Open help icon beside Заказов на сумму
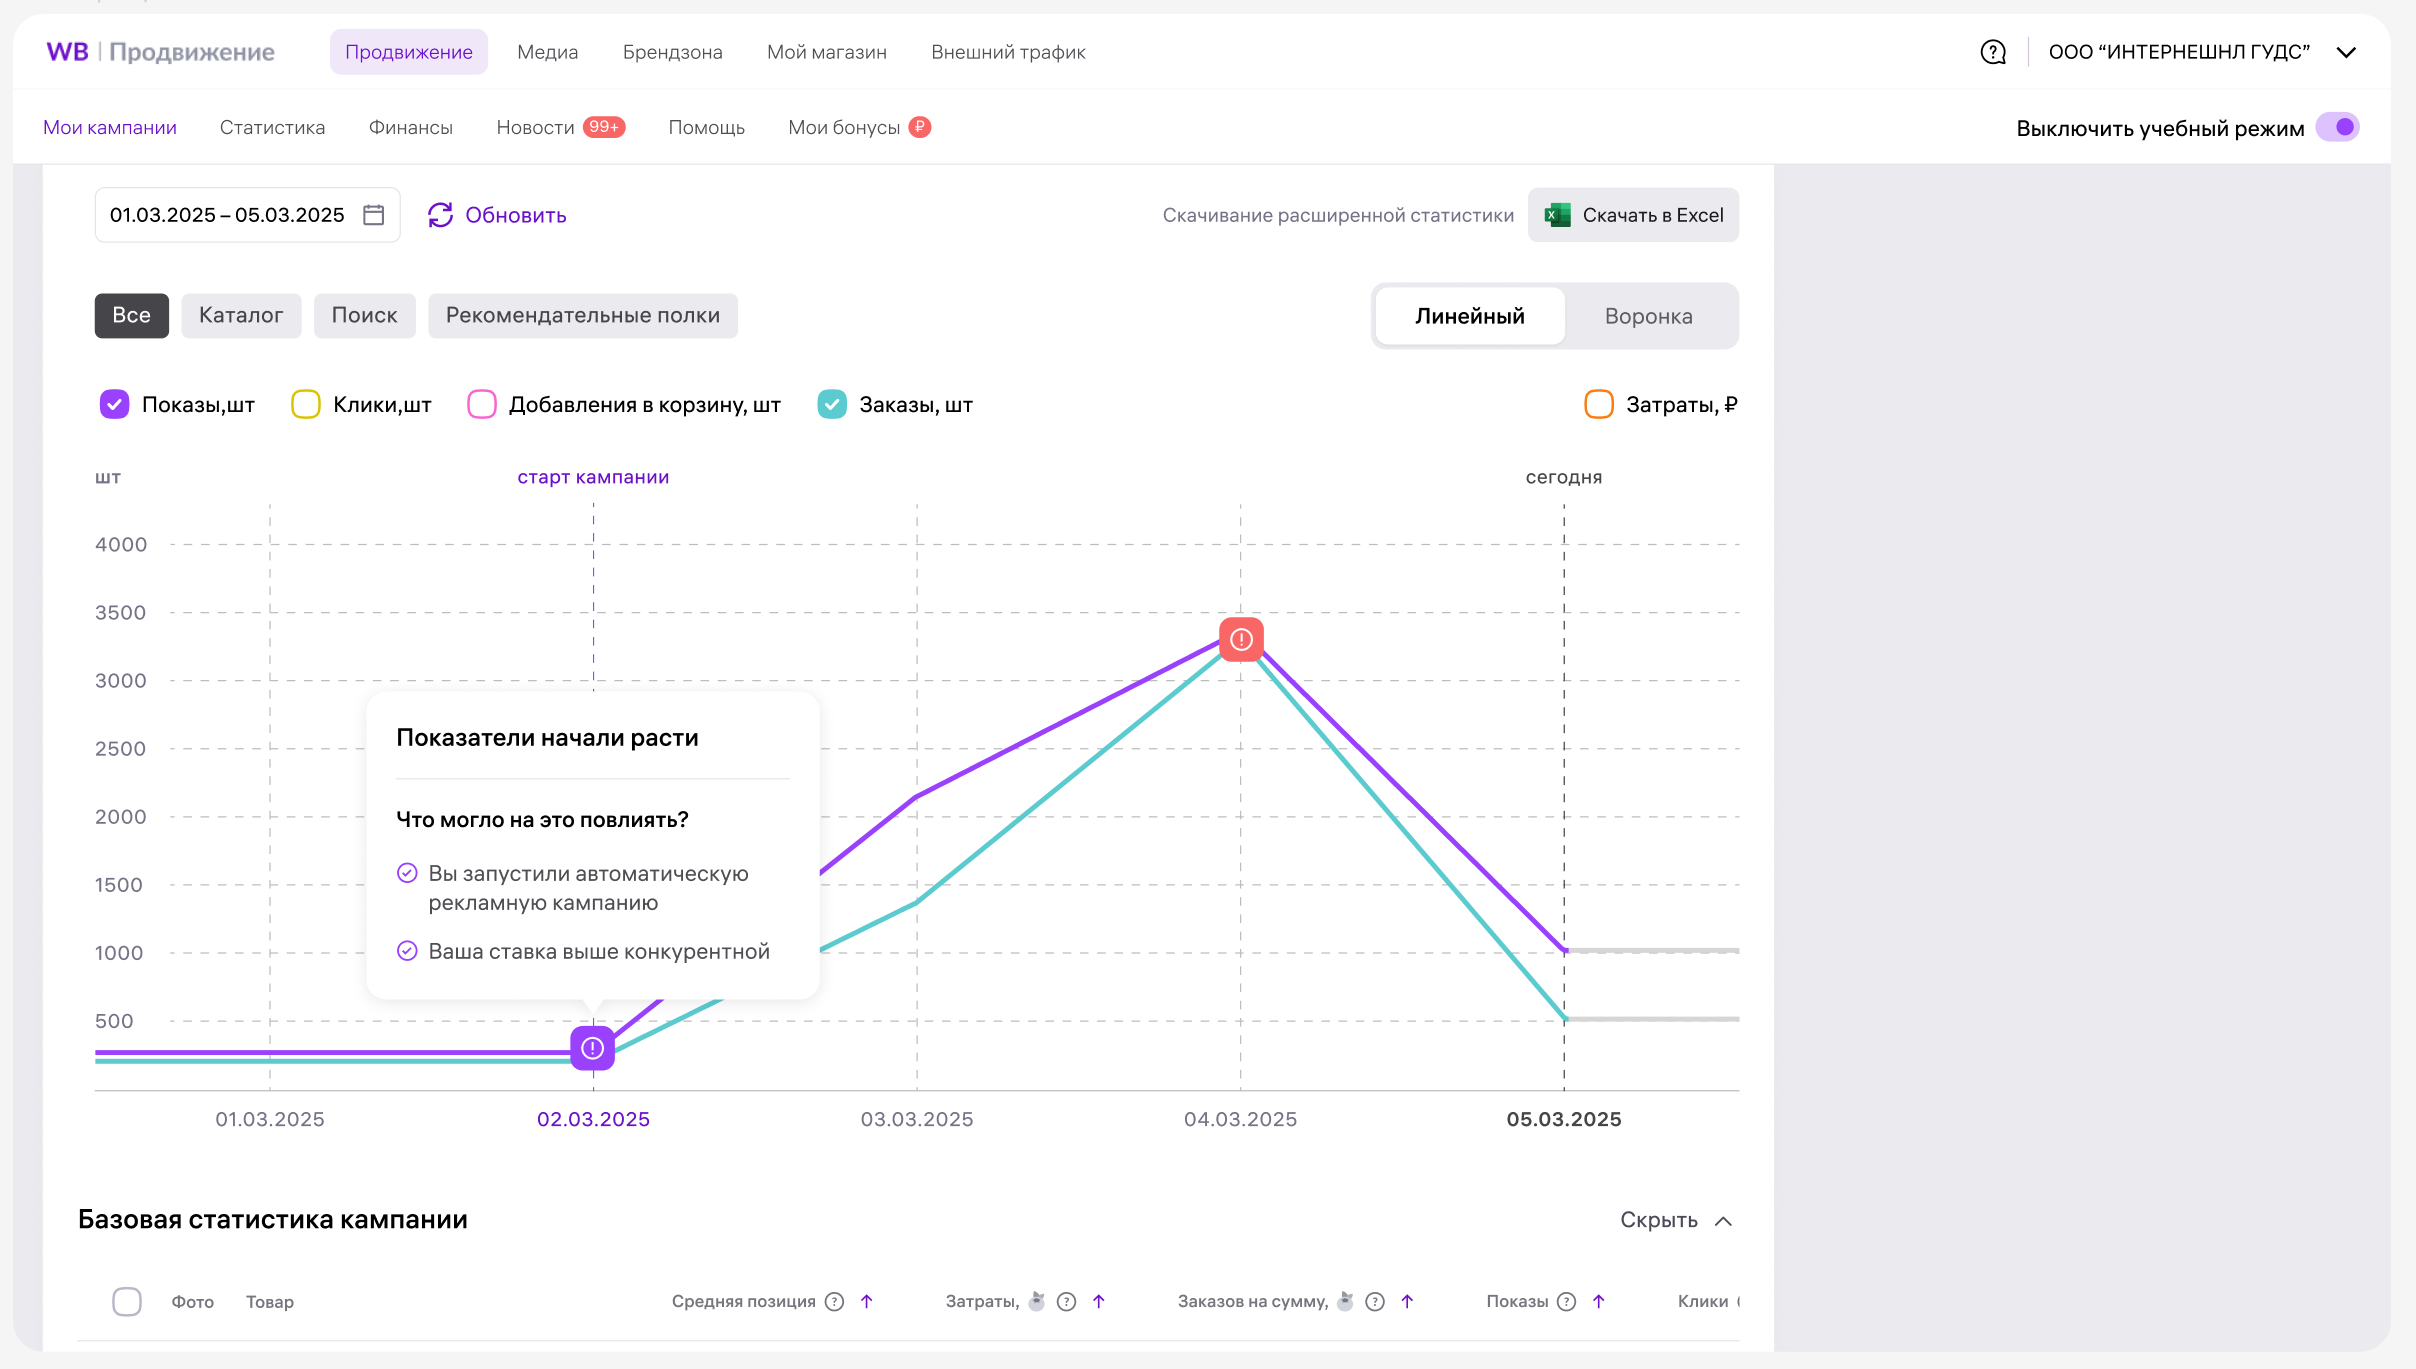Image resolution: width=2416 pixels, height=1369 pixels. 1375,1301
